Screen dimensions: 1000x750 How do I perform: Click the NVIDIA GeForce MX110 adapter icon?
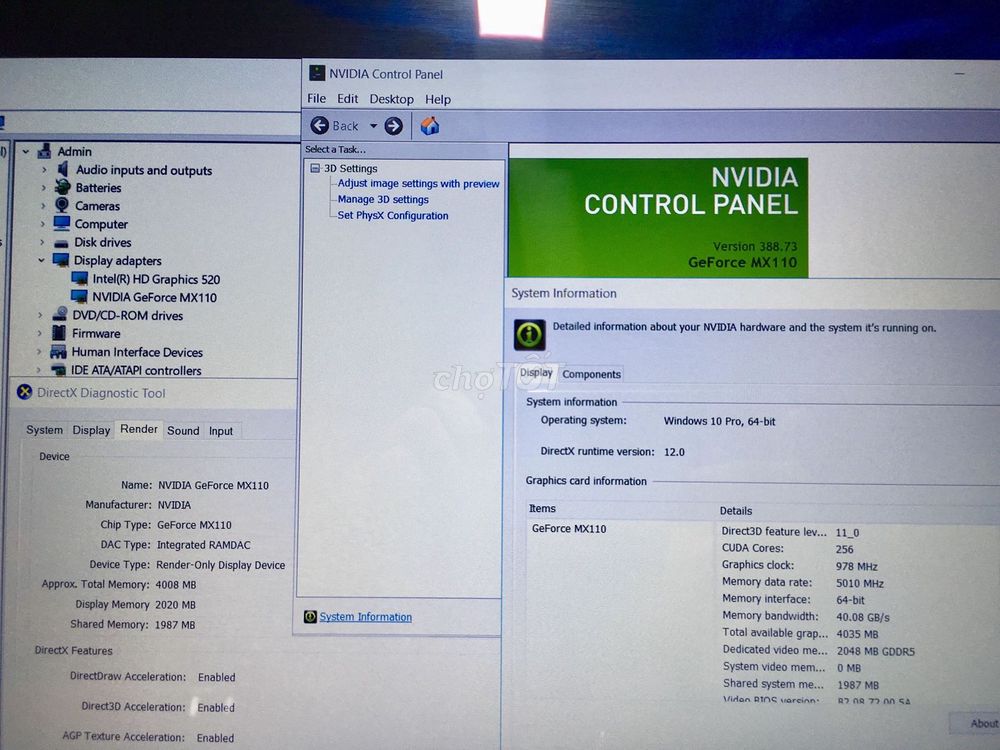79,297
